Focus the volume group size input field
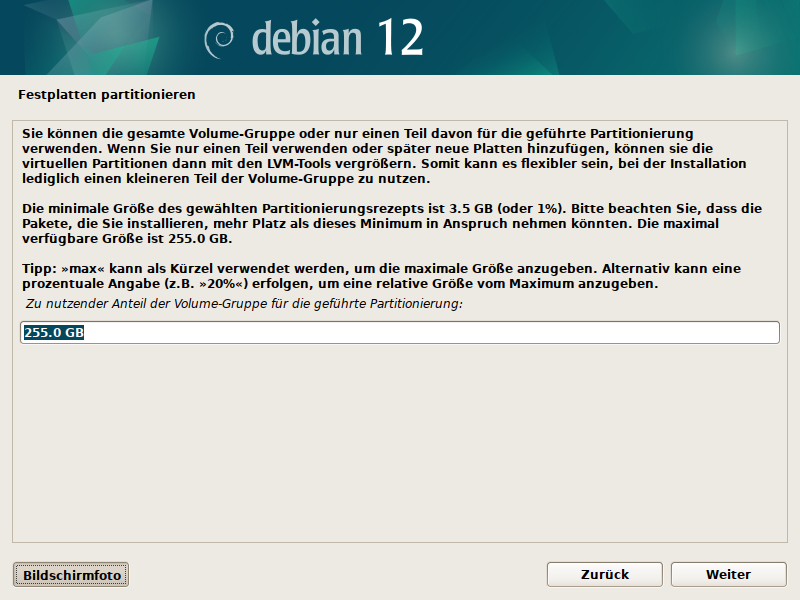 pyautogui.click(x=400, y=333)
